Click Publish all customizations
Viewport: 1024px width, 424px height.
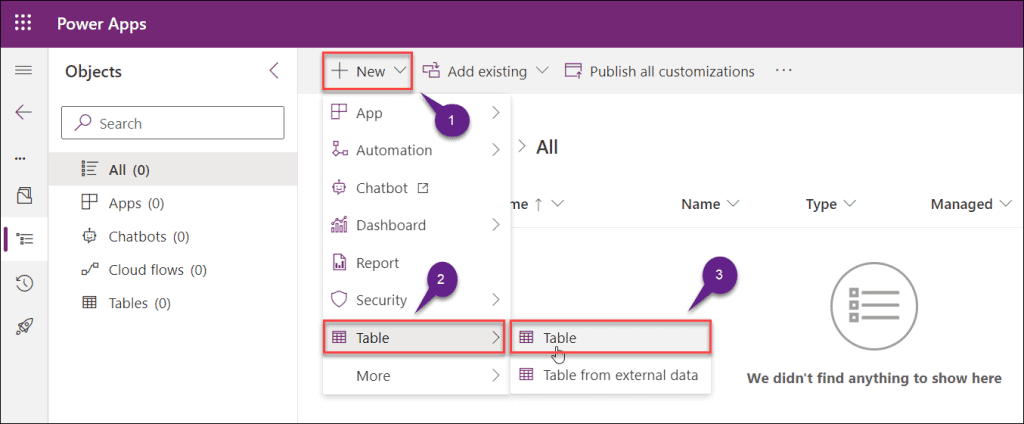click(659, 71)
